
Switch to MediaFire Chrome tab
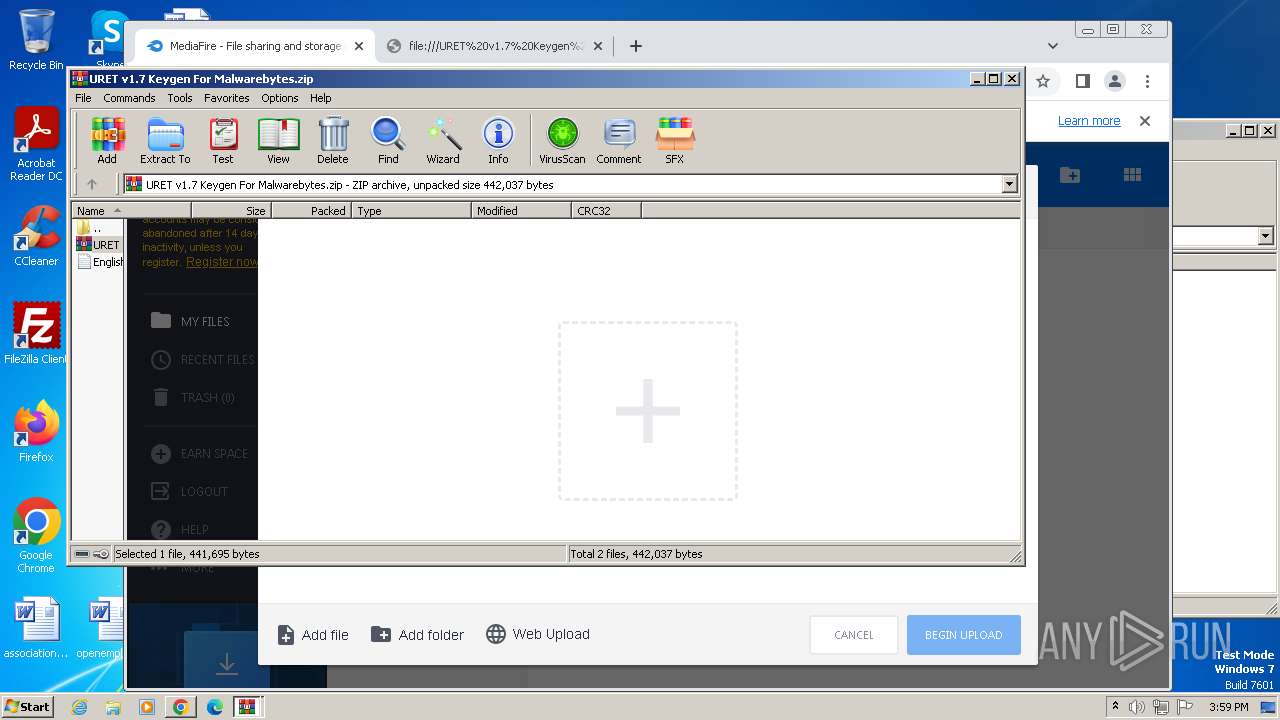pyautogui.click(x=255, y=46)
